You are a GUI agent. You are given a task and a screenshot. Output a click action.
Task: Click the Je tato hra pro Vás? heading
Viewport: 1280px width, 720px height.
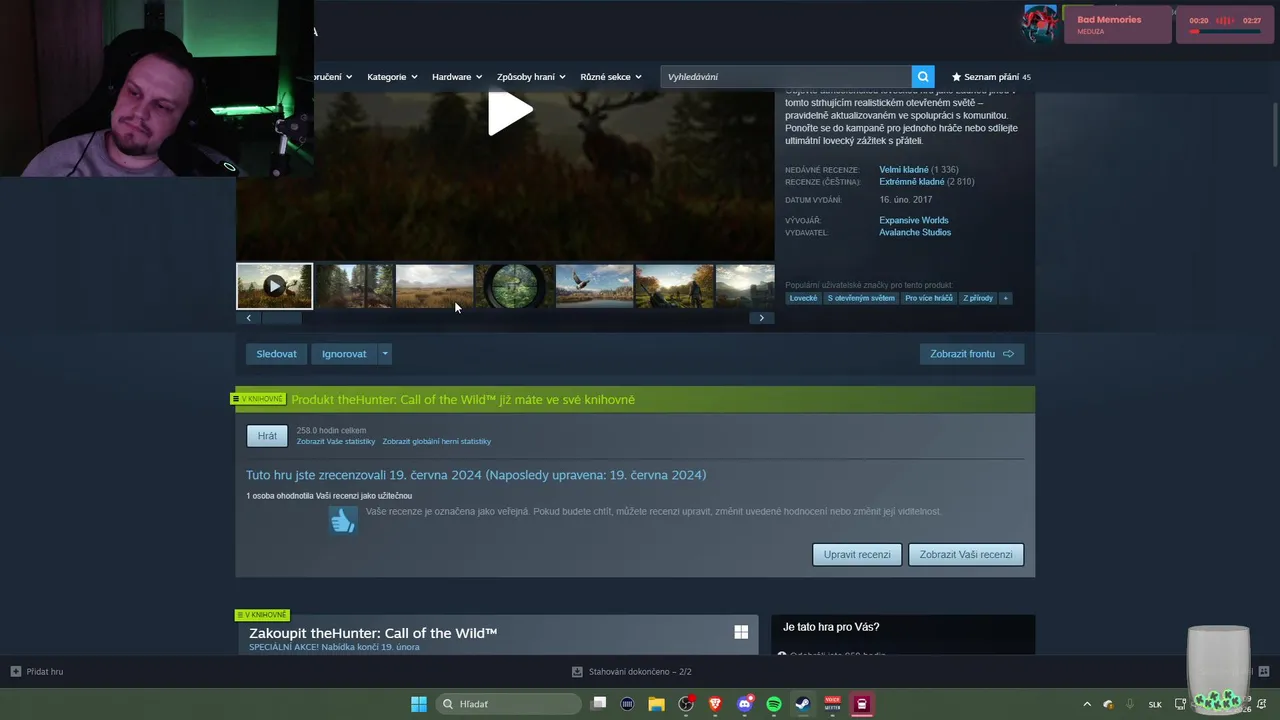[831, 627]
